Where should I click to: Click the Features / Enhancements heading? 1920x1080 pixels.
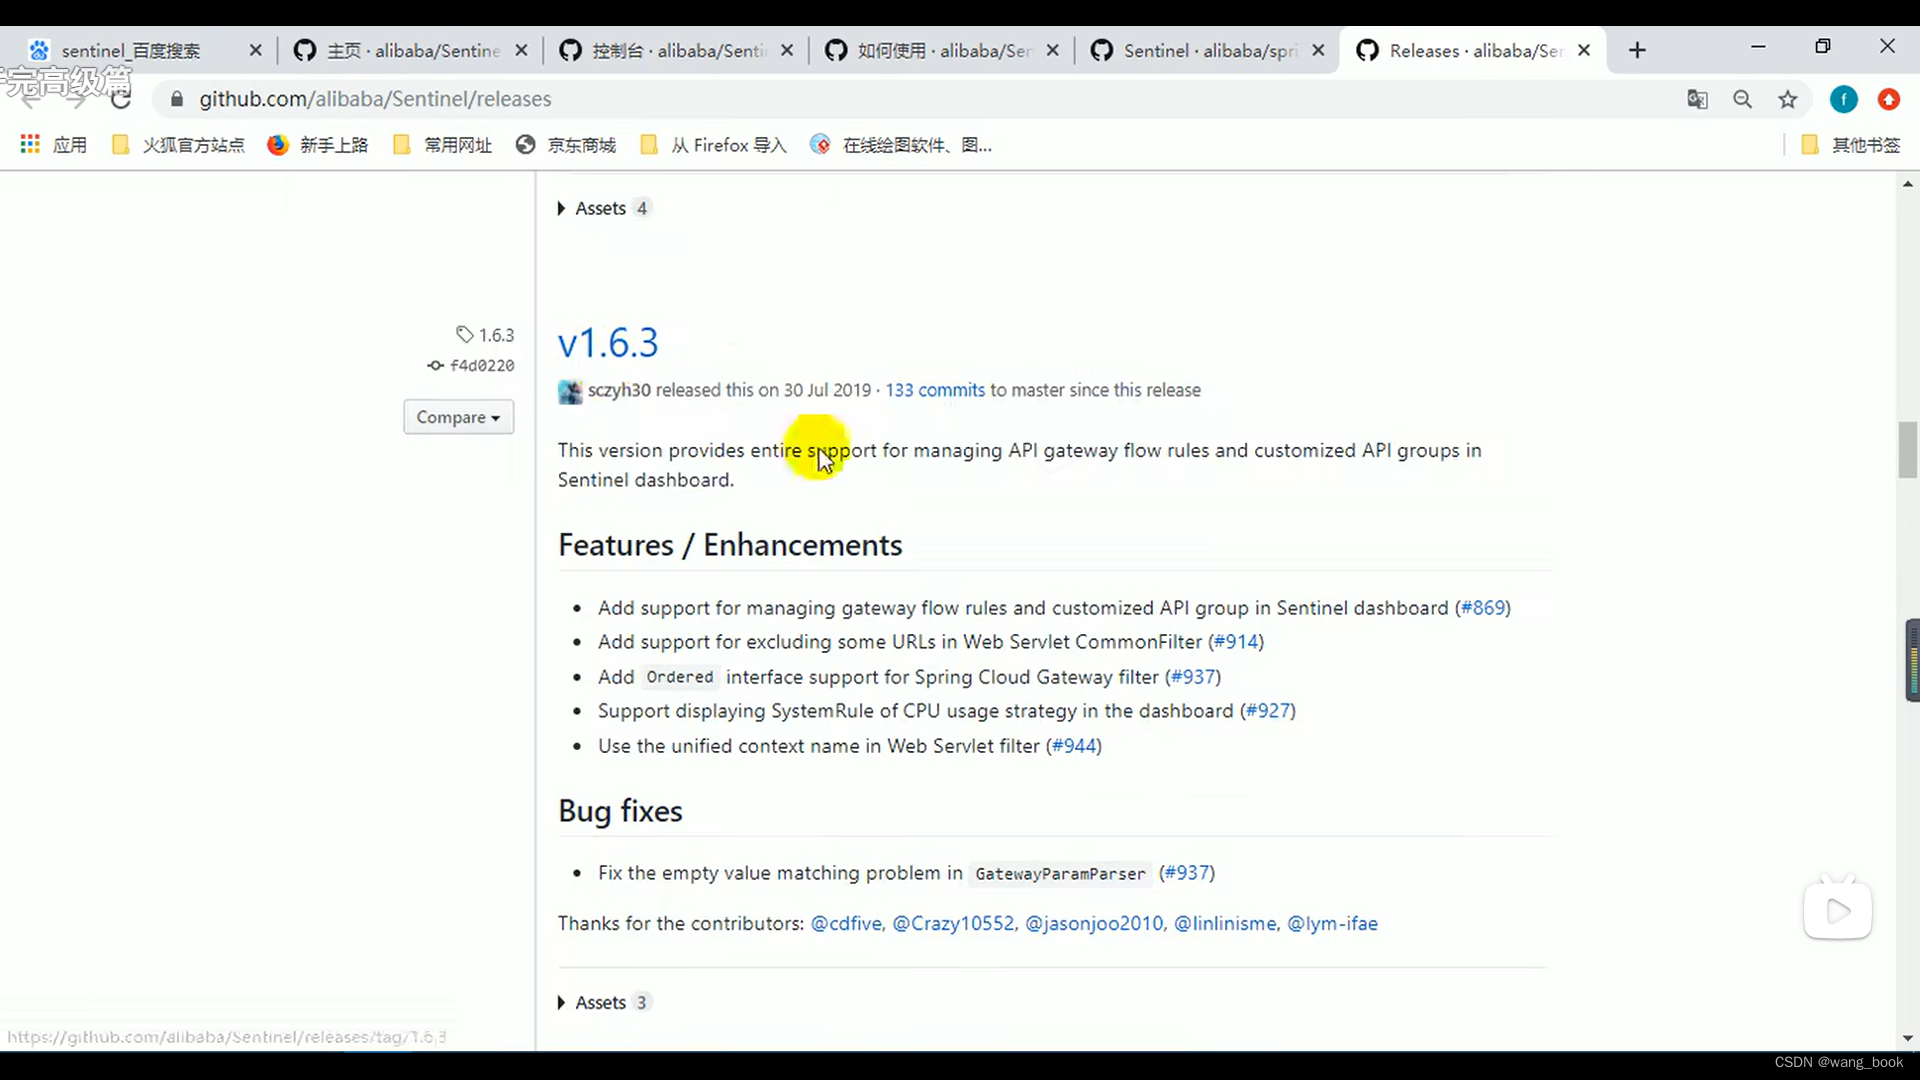(x=730, y=545)
